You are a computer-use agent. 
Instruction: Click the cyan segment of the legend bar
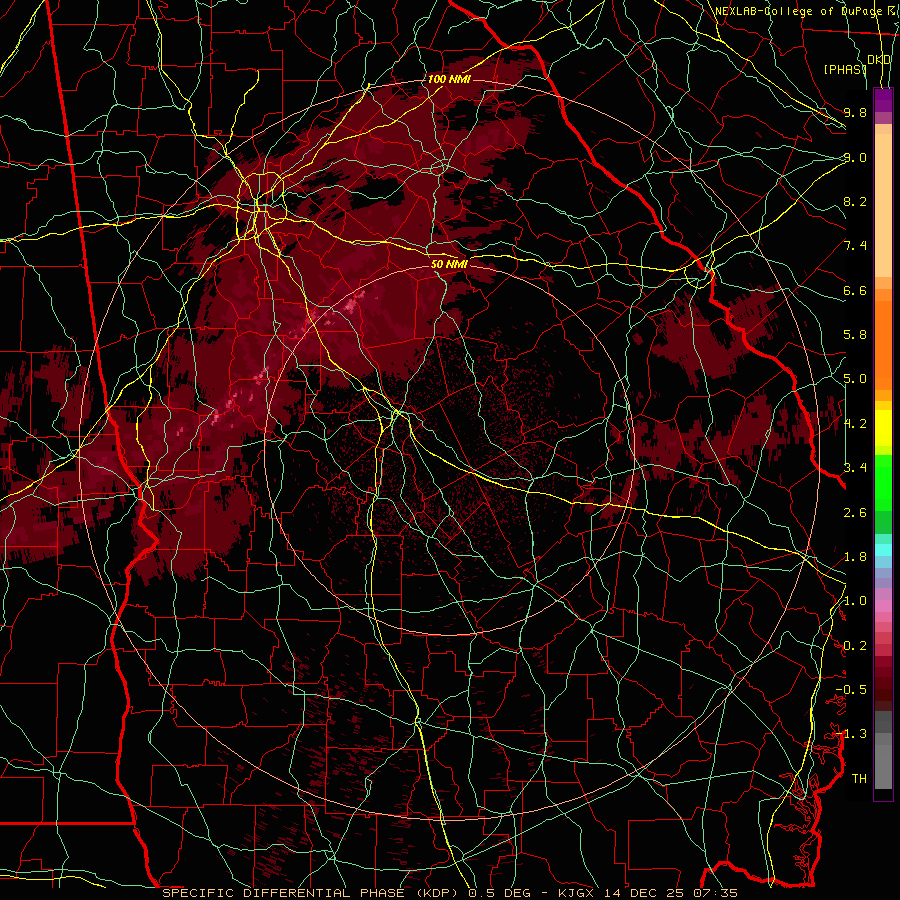point(883,550)
